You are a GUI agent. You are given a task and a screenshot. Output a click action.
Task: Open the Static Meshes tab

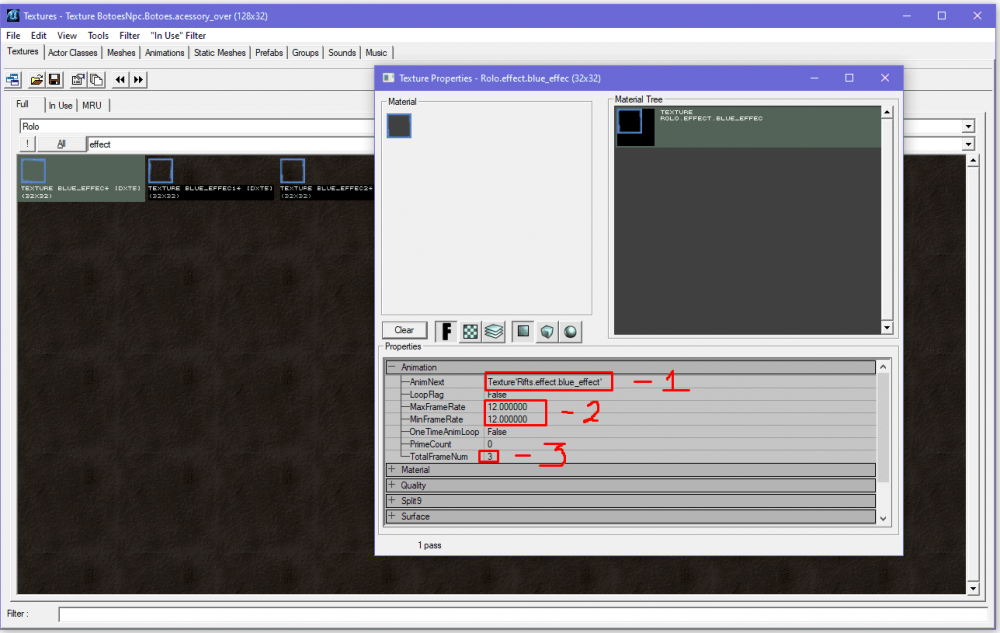(219, 52)
